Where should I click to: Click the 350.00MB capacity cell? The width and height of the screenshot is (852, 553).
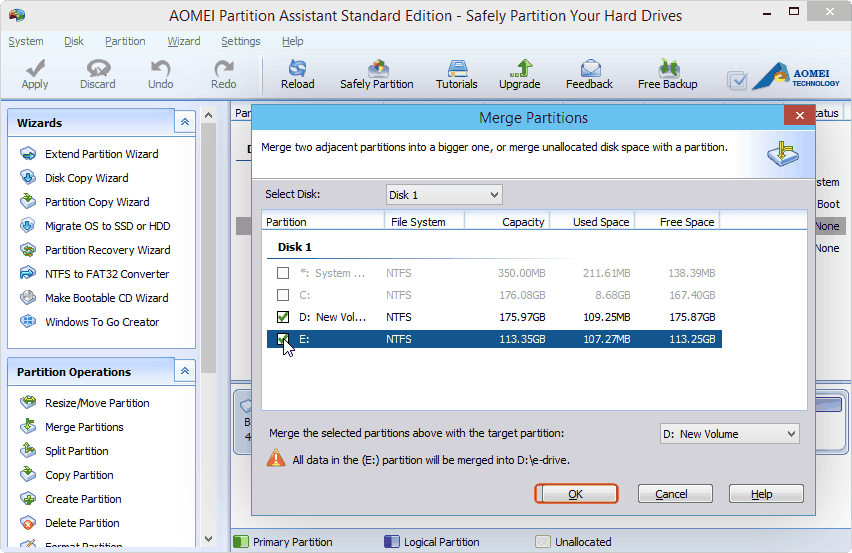[522, 273]
